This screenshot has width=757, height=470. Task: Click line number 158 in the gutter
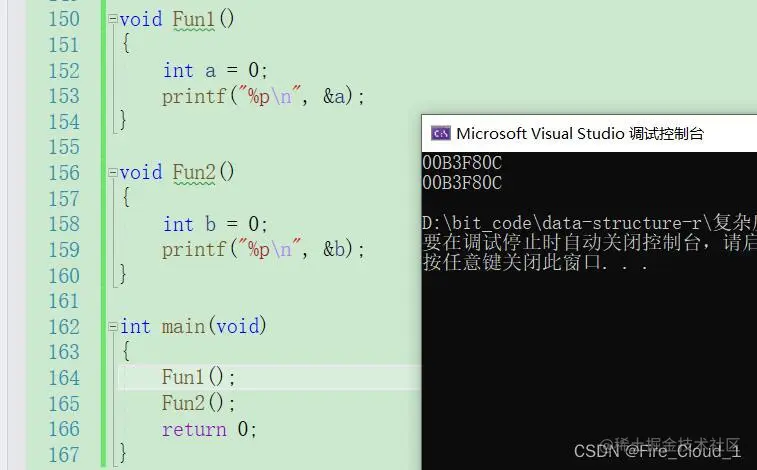(64, 224)
